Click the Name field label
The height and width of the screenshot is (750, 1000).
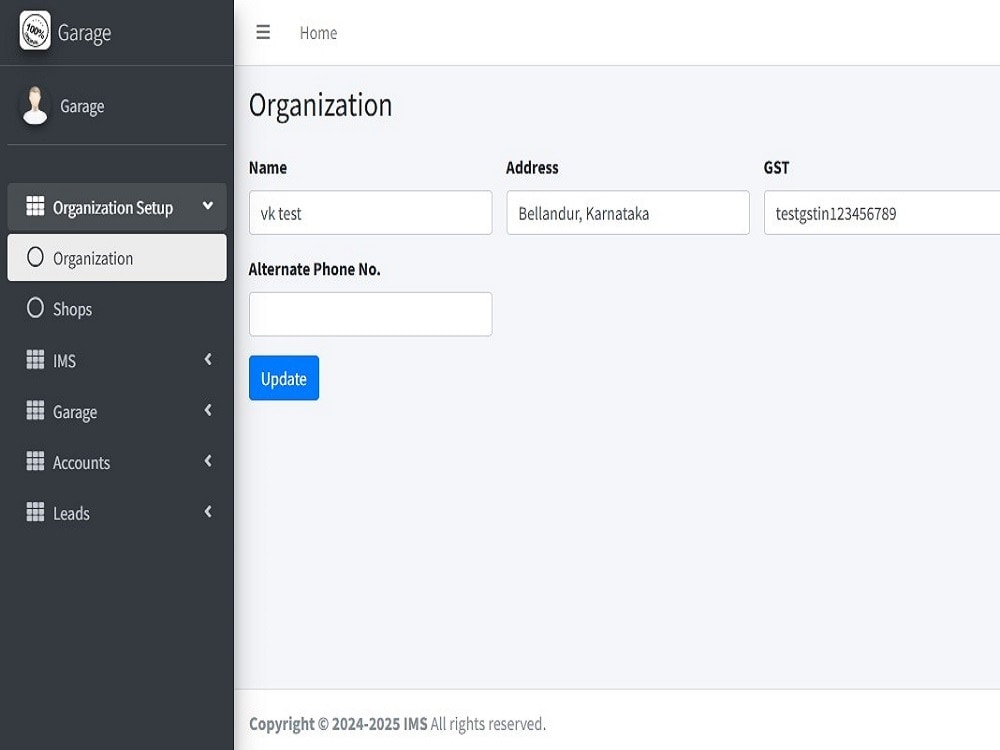[268, 168]
